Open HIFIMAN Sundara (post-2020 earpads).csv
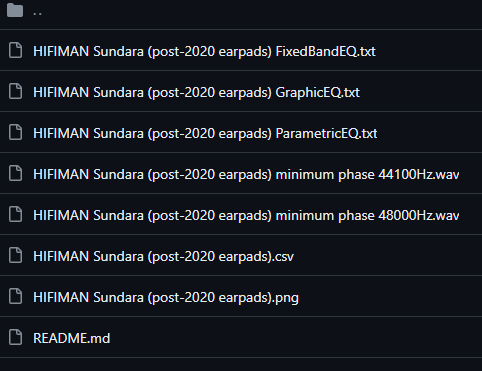This screenshot has width=482, height=371. click(x=163, y=256)
